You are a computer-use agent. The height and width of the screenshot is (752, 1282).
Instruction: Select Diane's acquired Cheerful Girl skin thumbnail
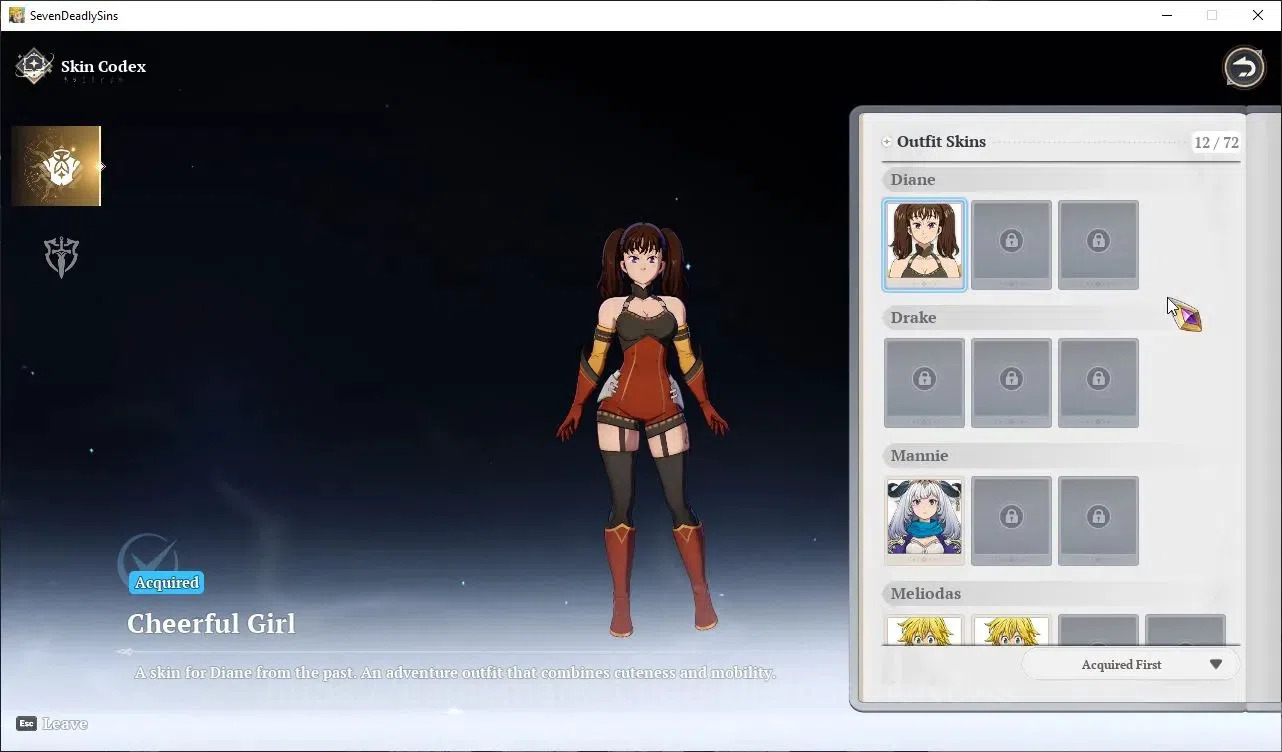coord(924,245)
